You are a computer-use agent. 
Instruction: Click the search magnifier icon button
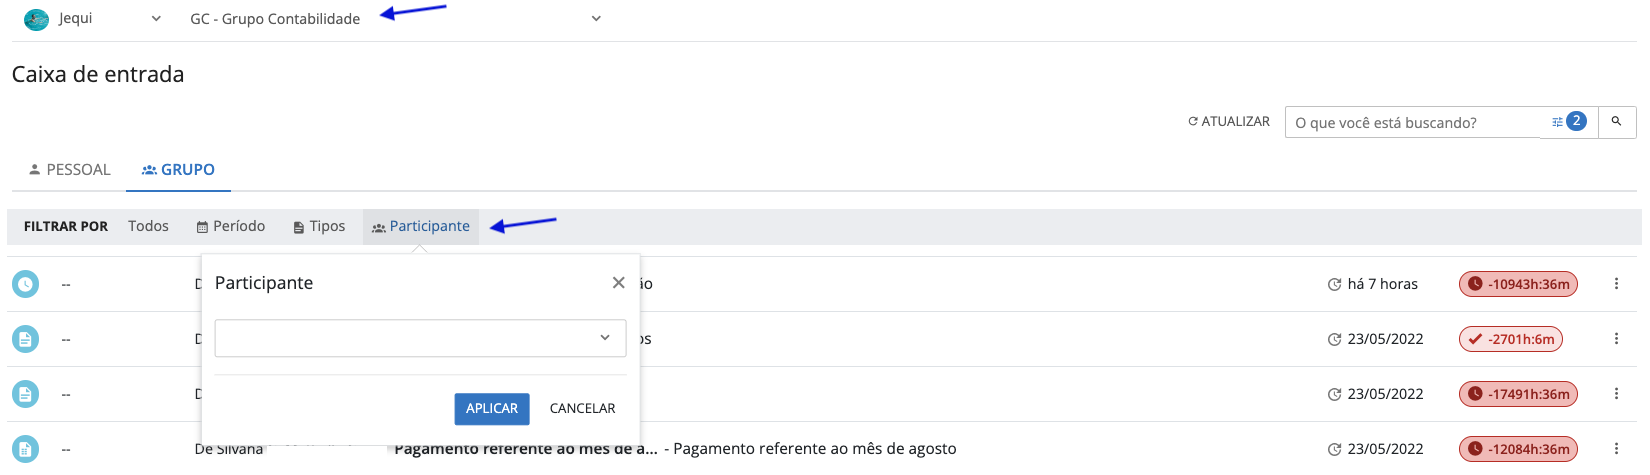pos(1616,122)
